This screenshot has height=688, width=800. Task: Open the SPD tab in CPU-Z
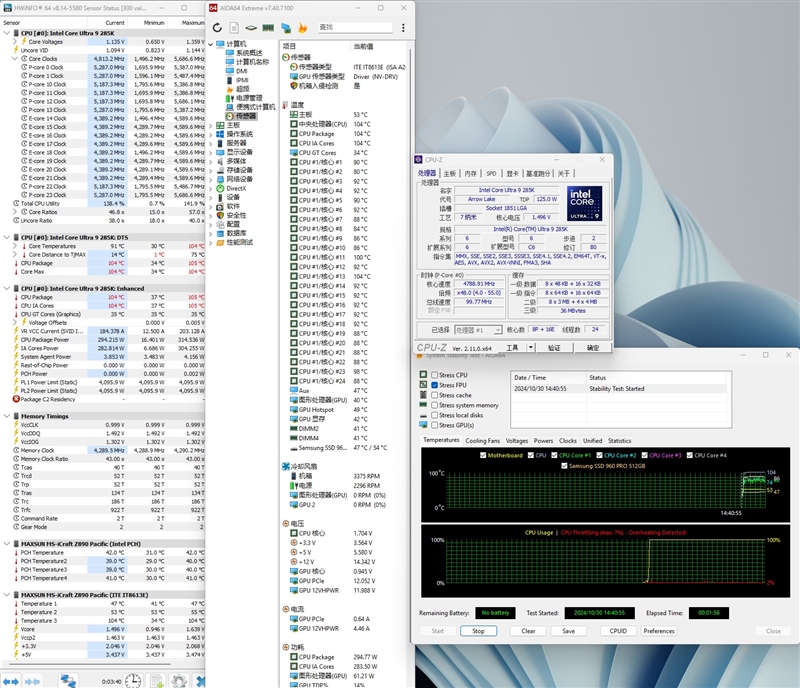tap(491, 173)
